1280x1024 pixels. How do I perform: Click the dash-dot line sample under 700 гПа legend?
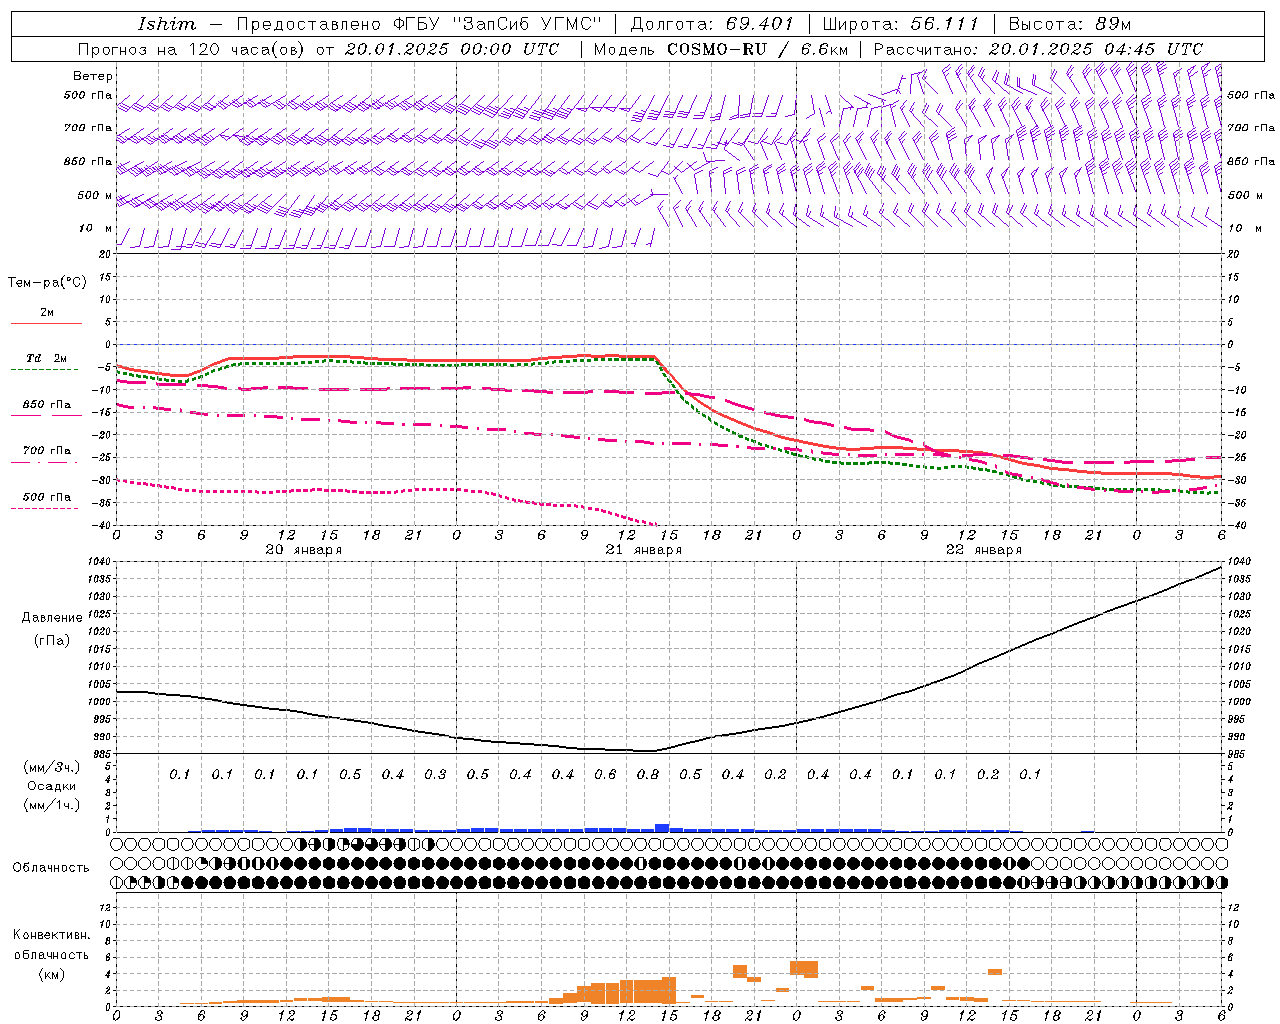(x=44, y=462)
